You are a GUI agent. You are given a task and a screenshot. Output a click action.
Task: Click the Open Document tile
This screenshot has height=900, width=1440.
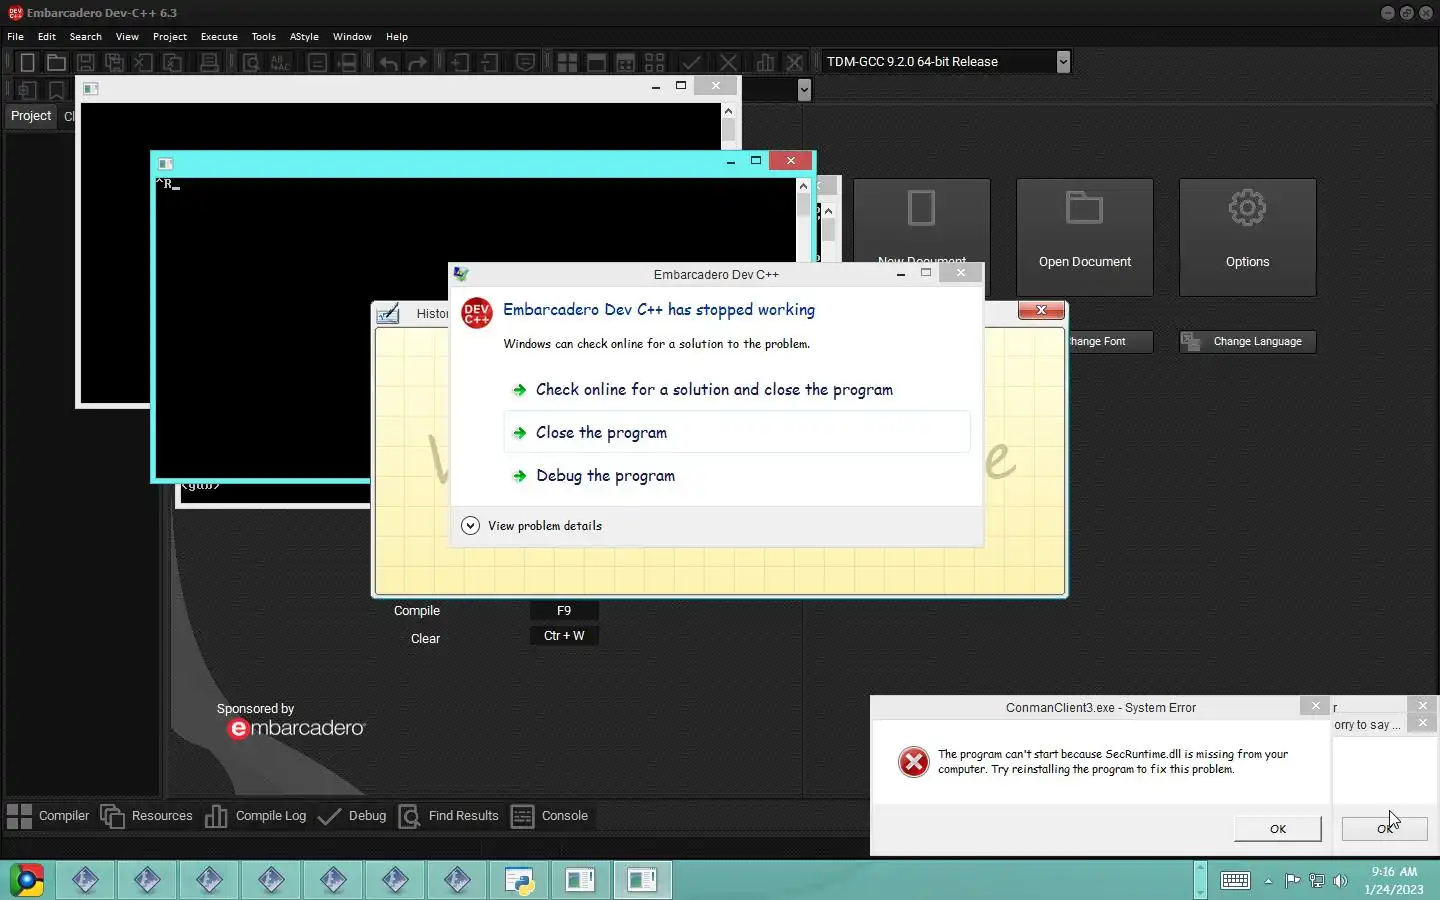pyautogui.click(x=1085, y=237)
